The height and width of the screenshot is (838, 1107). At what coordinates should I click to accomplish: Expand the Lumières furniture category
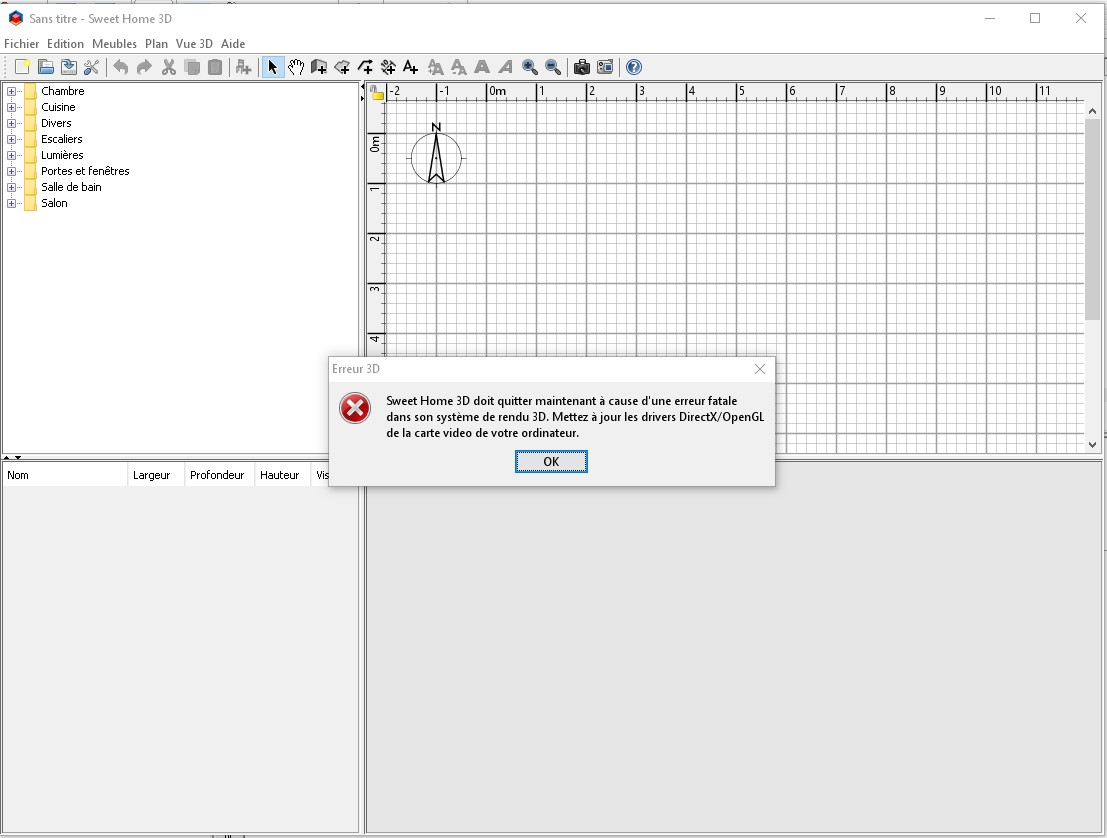11,155
